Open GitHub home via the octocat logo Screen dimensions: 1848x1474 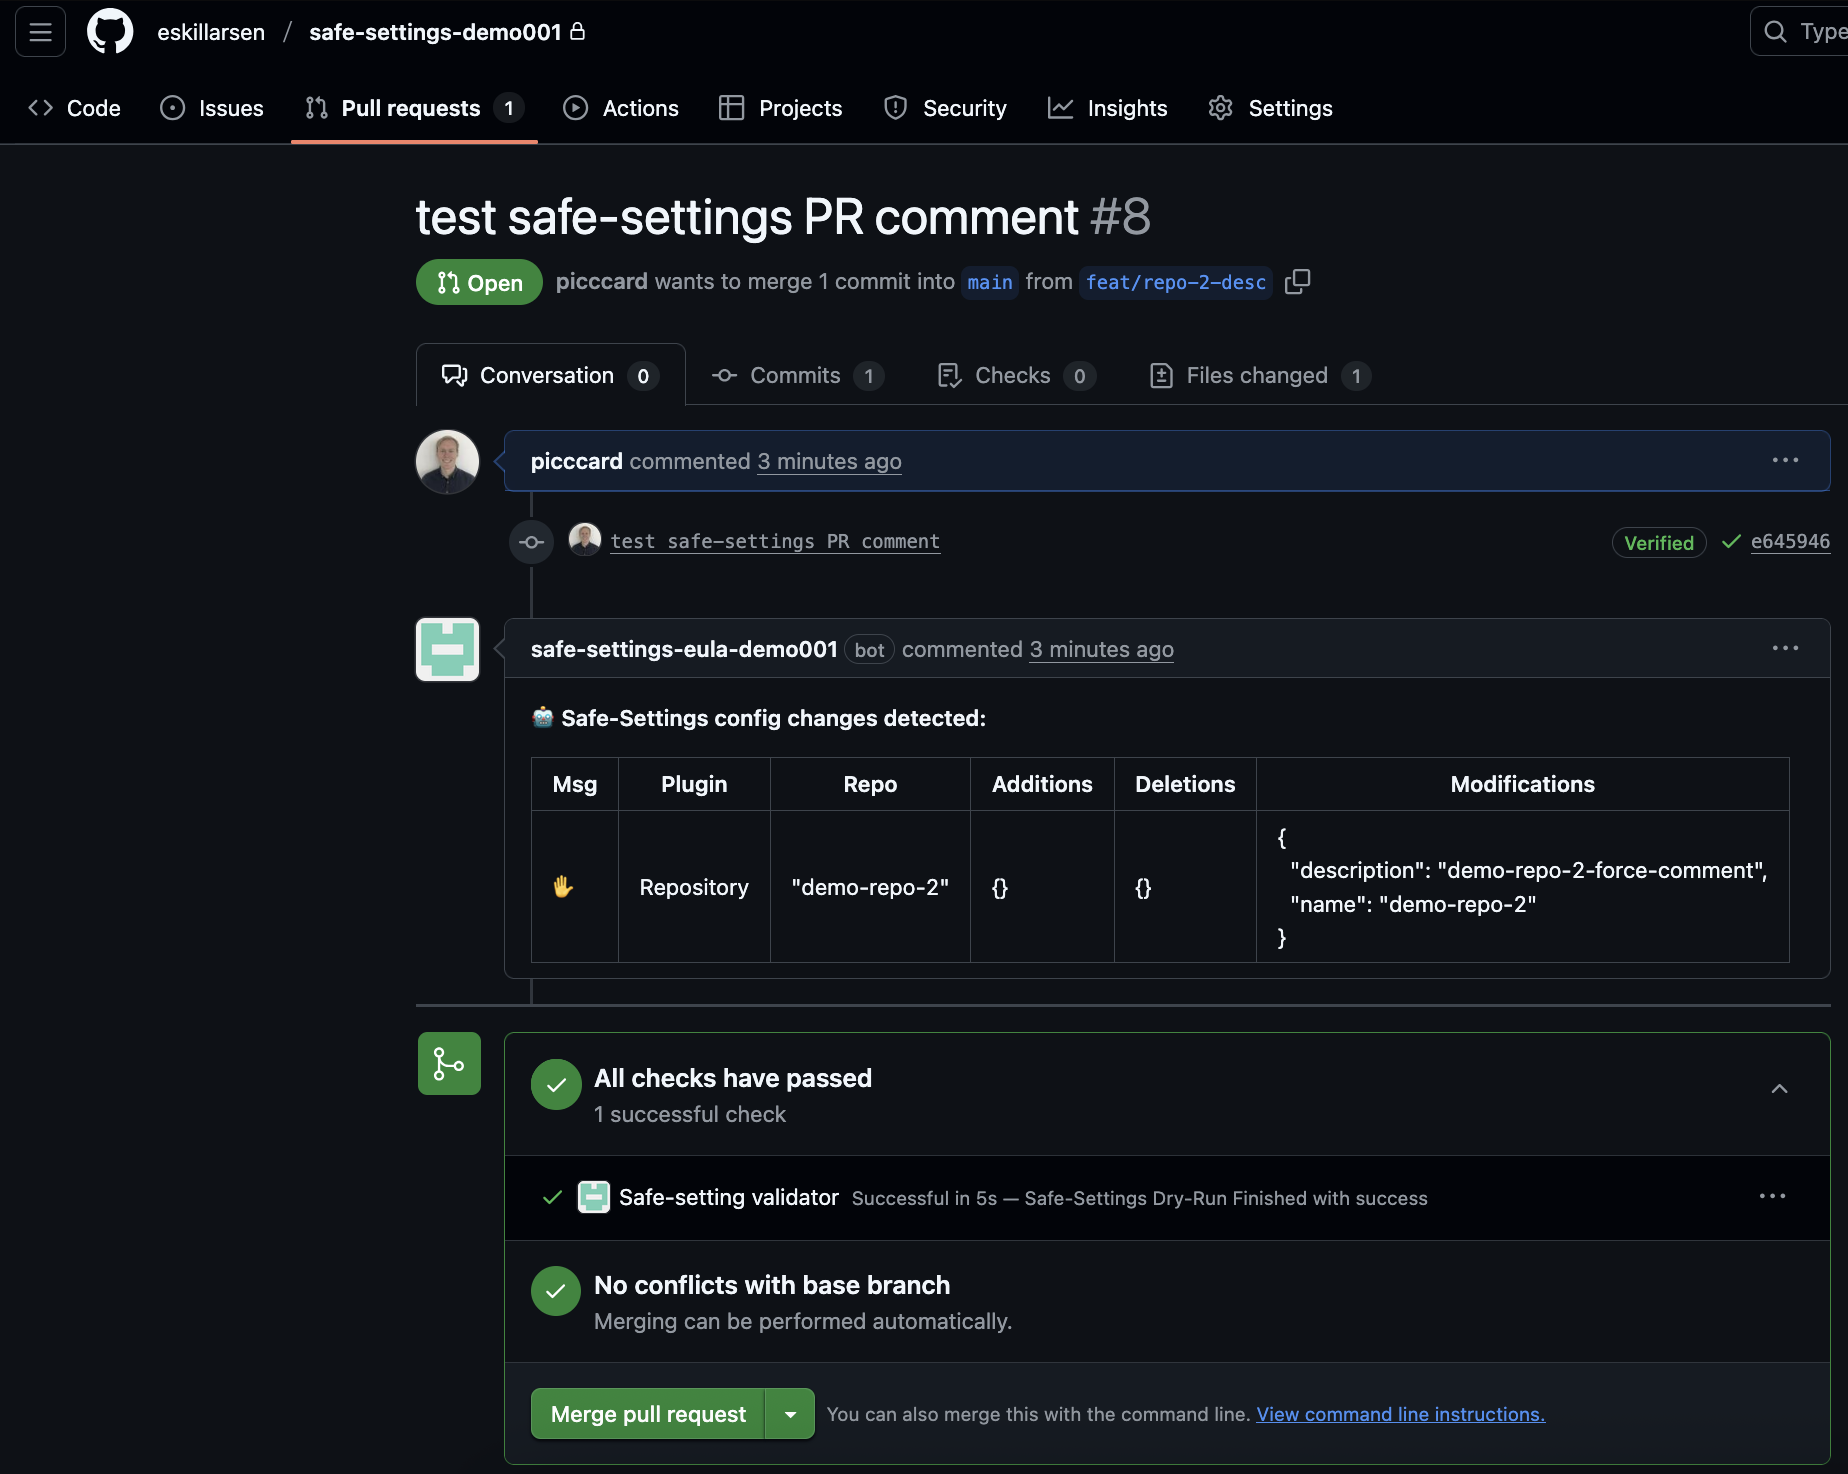109,31
